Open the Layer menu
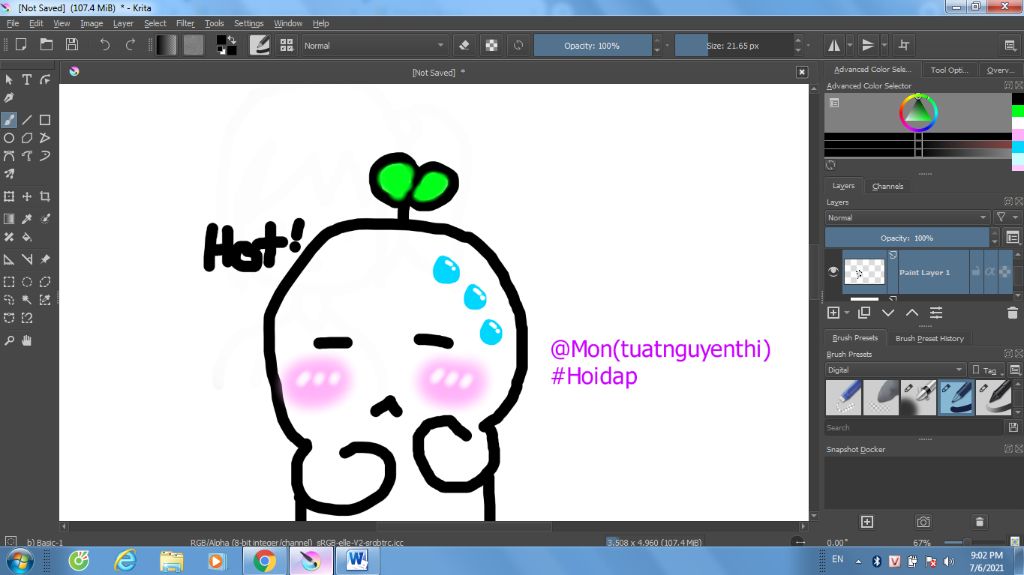The width and height of the screenshot is (1024, 575). click(x=123, y=23)
